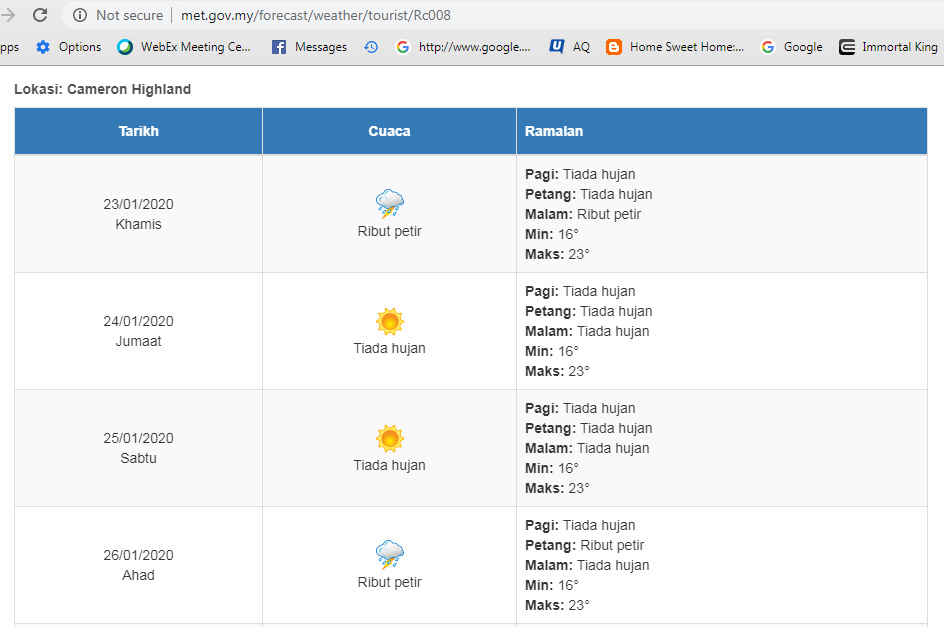Click the thunderstorm icon for 23/01/2020
The height and width of the screenshot is (627, 944).
[x=390, y=204]
